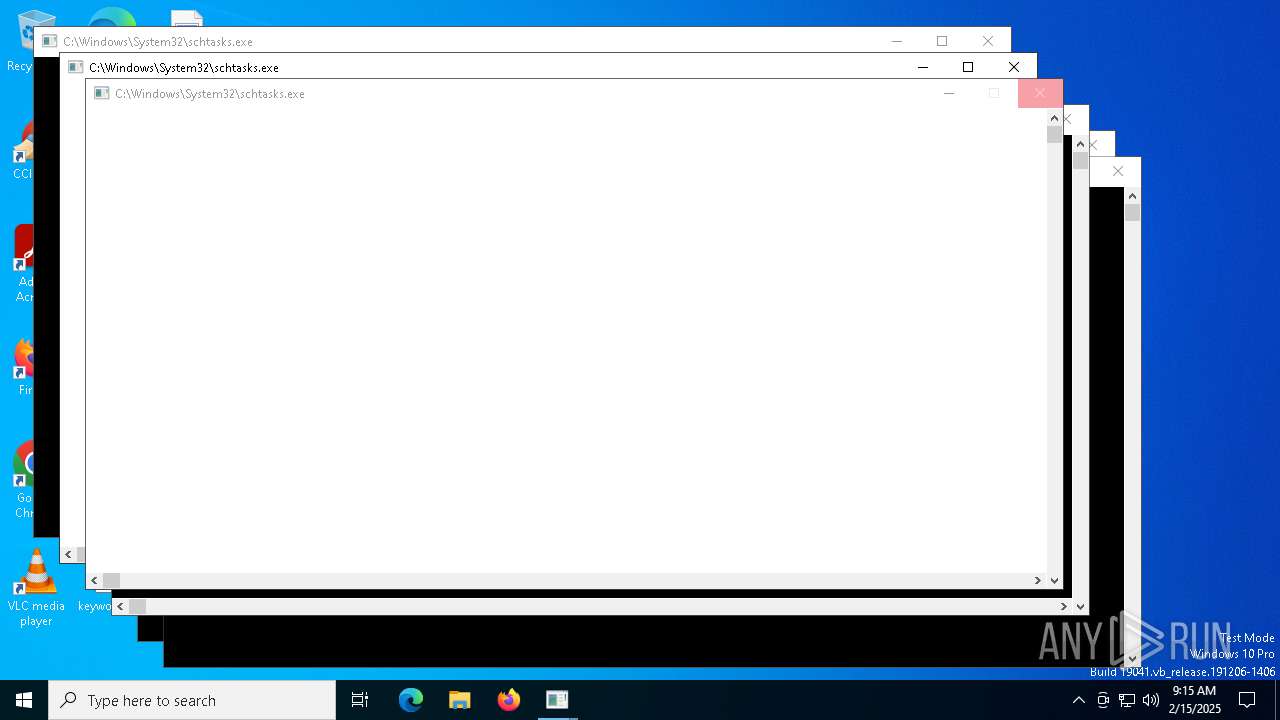Show hidden system tray icons
This screenshot has width=1280, height=720.
(x=1078, y=700)
